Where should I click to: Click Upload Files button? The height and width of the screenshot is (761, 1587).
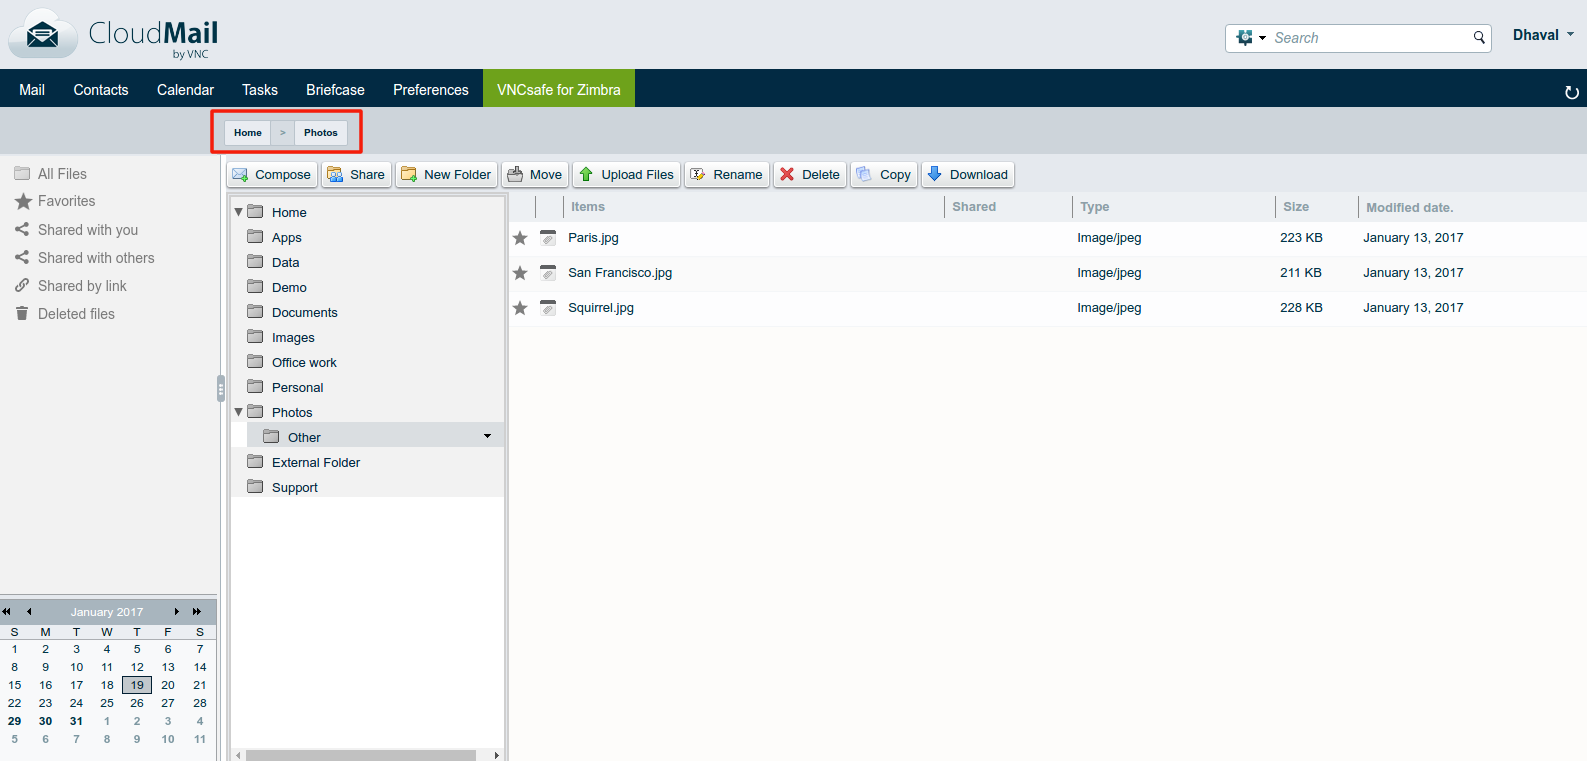[x=626, y=174]
